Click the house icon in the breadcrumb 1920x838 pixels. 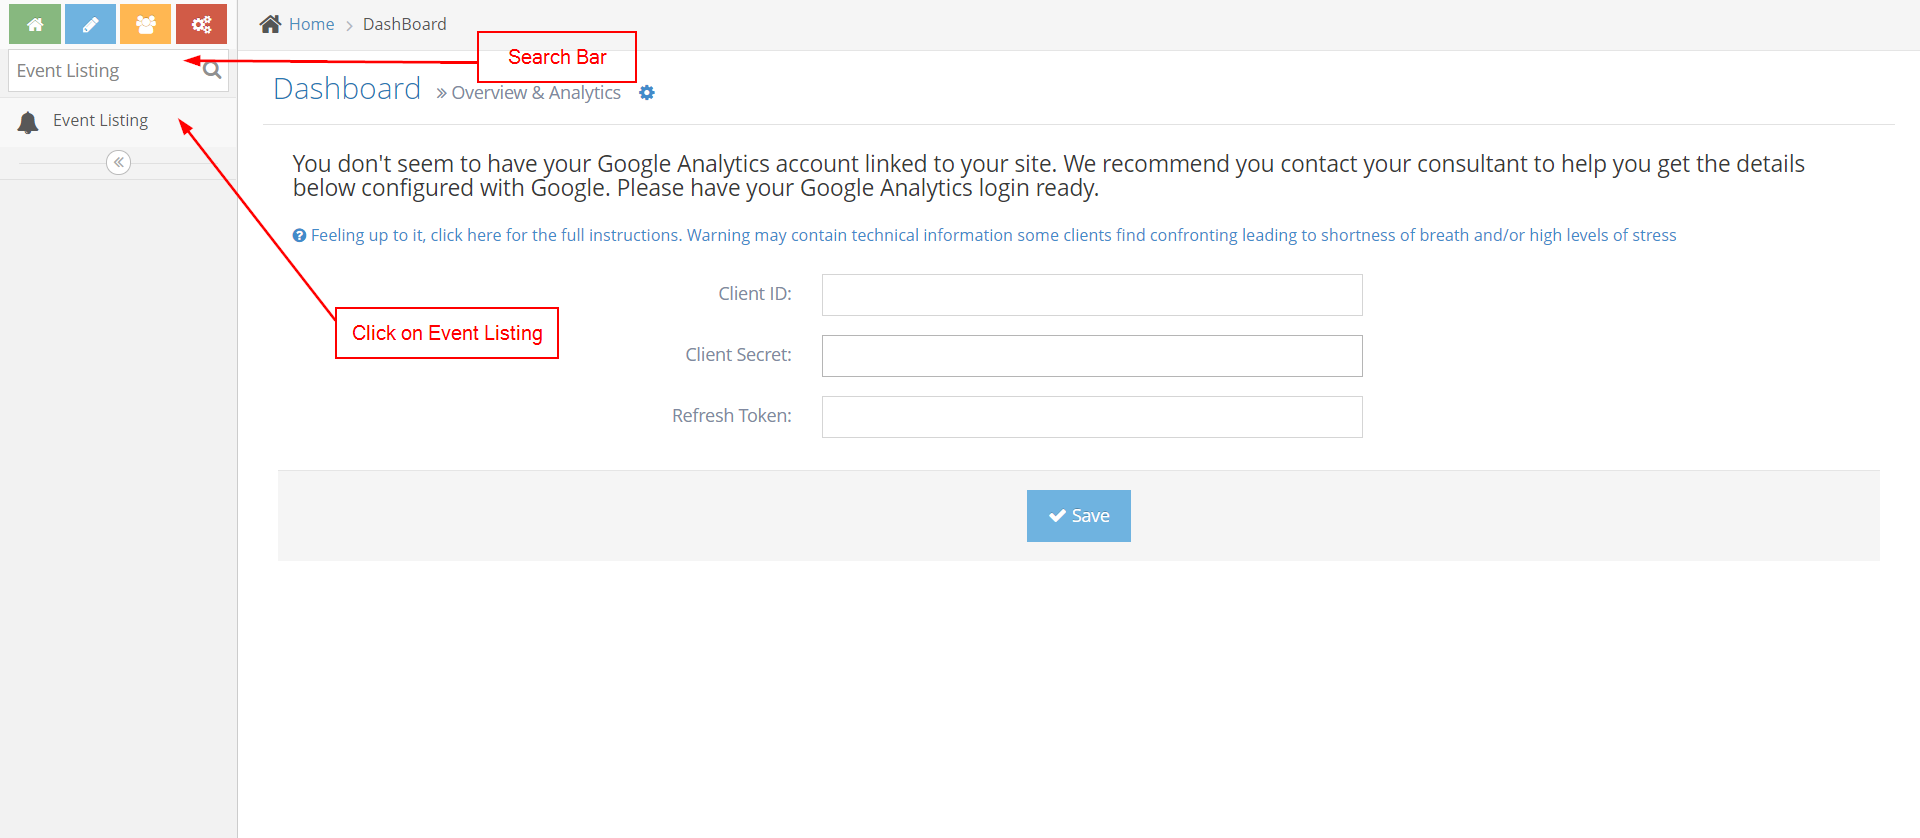[270, 24]
